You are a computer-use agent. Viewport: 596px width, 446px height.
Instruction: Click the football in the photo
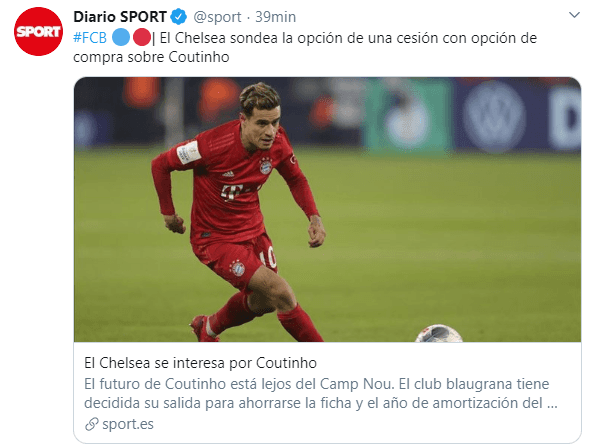(x=438, y=333)
